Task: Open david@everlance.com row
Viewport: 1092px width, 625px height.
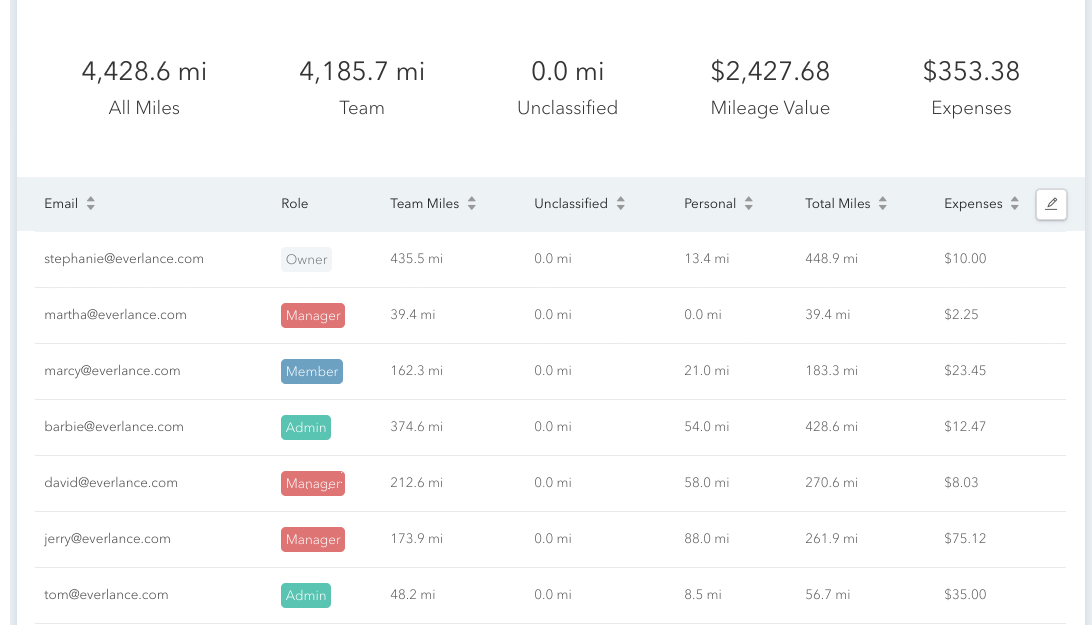Action: pyautogui.click(x=111, y=483)
